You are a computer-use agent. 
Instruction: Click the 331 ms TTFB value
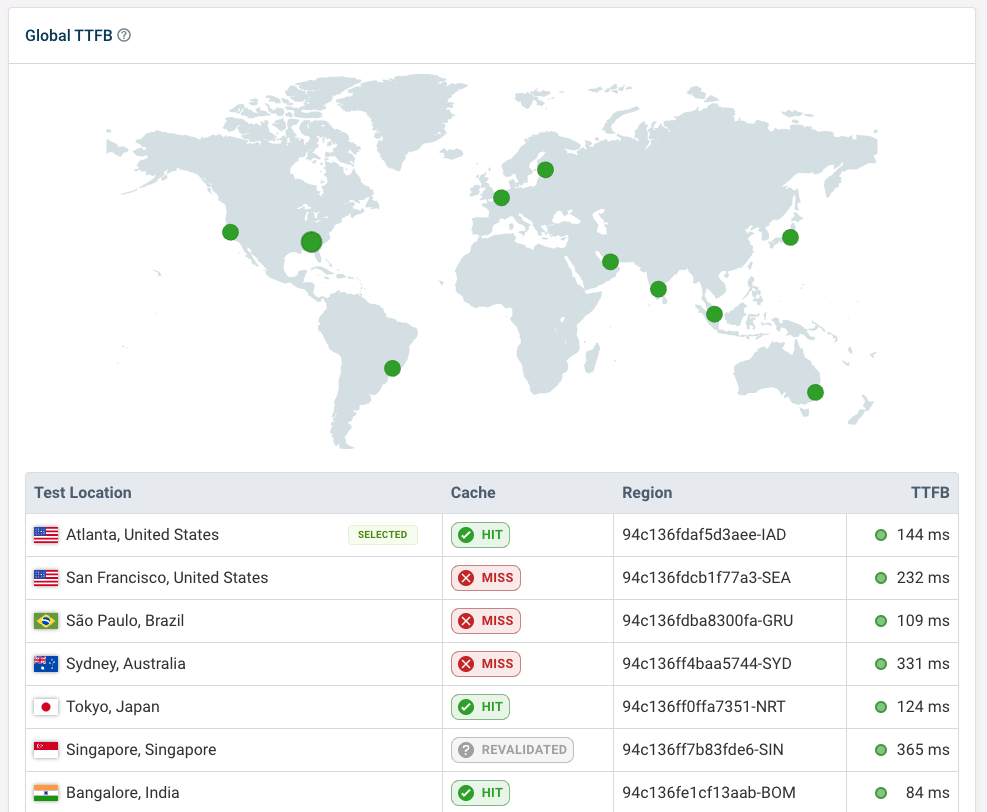(x=923, y=663)
